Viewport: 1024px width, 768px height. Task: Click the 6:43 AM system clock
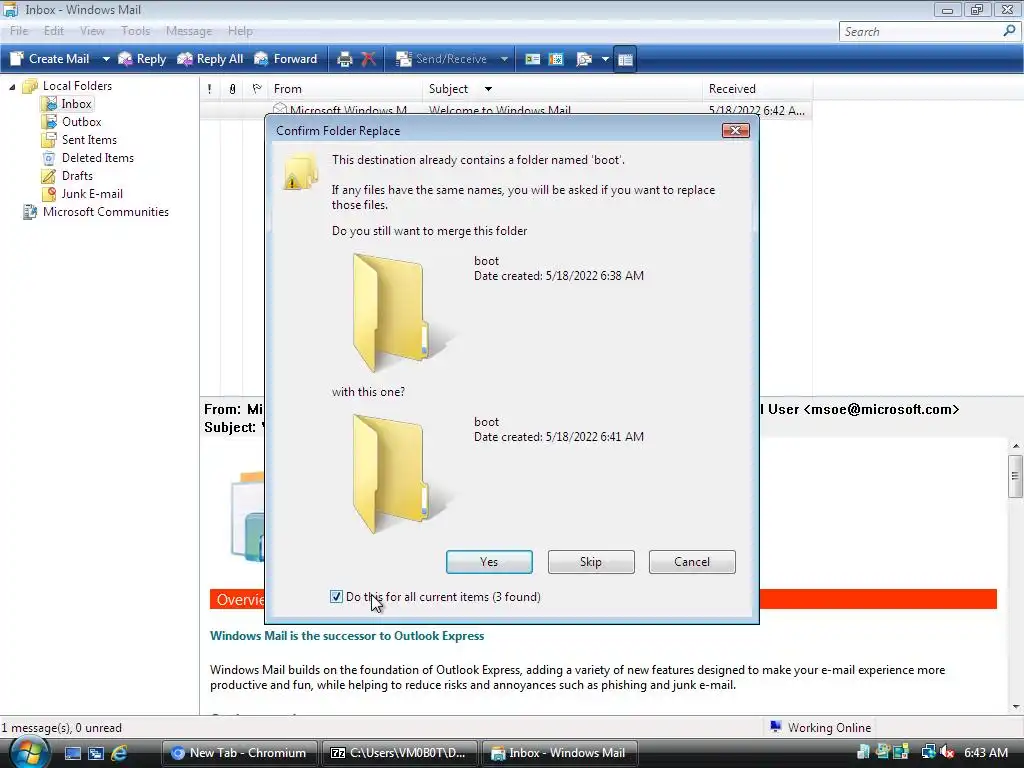986,753
